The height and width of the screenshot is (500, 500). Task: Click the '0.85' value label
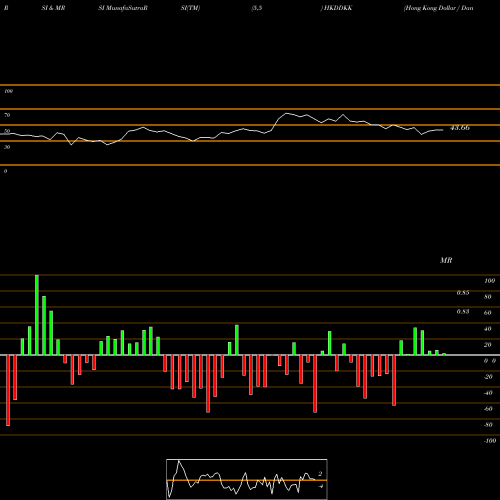[463, 293]
